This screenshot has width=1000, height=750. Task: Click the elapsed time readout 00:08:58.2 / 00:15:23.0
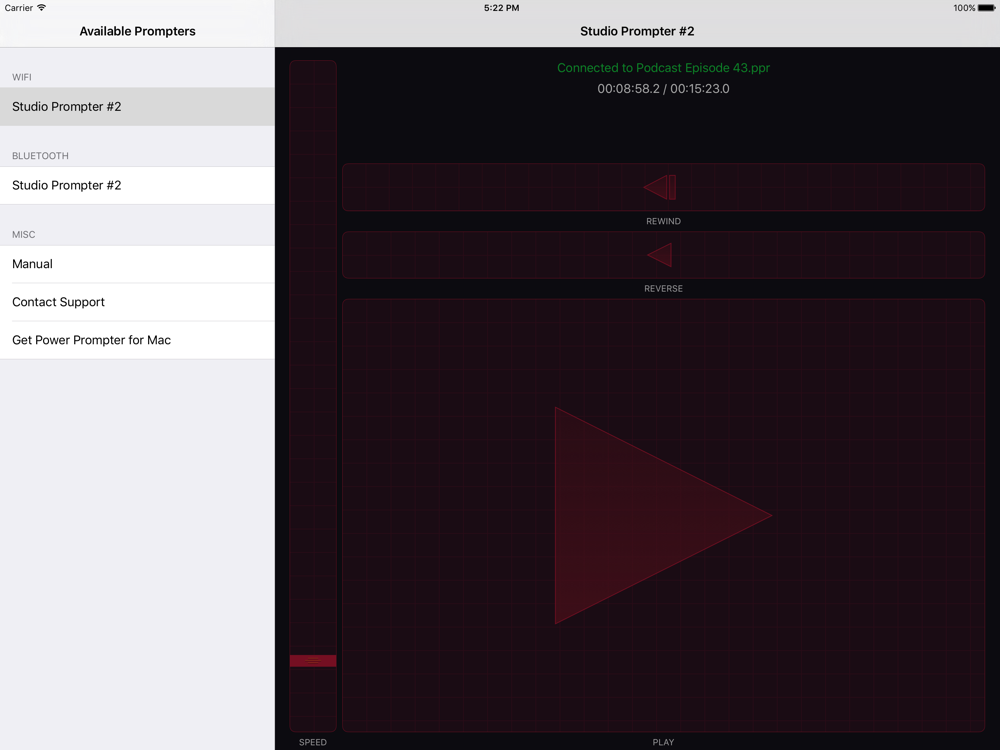coord(663,89)
